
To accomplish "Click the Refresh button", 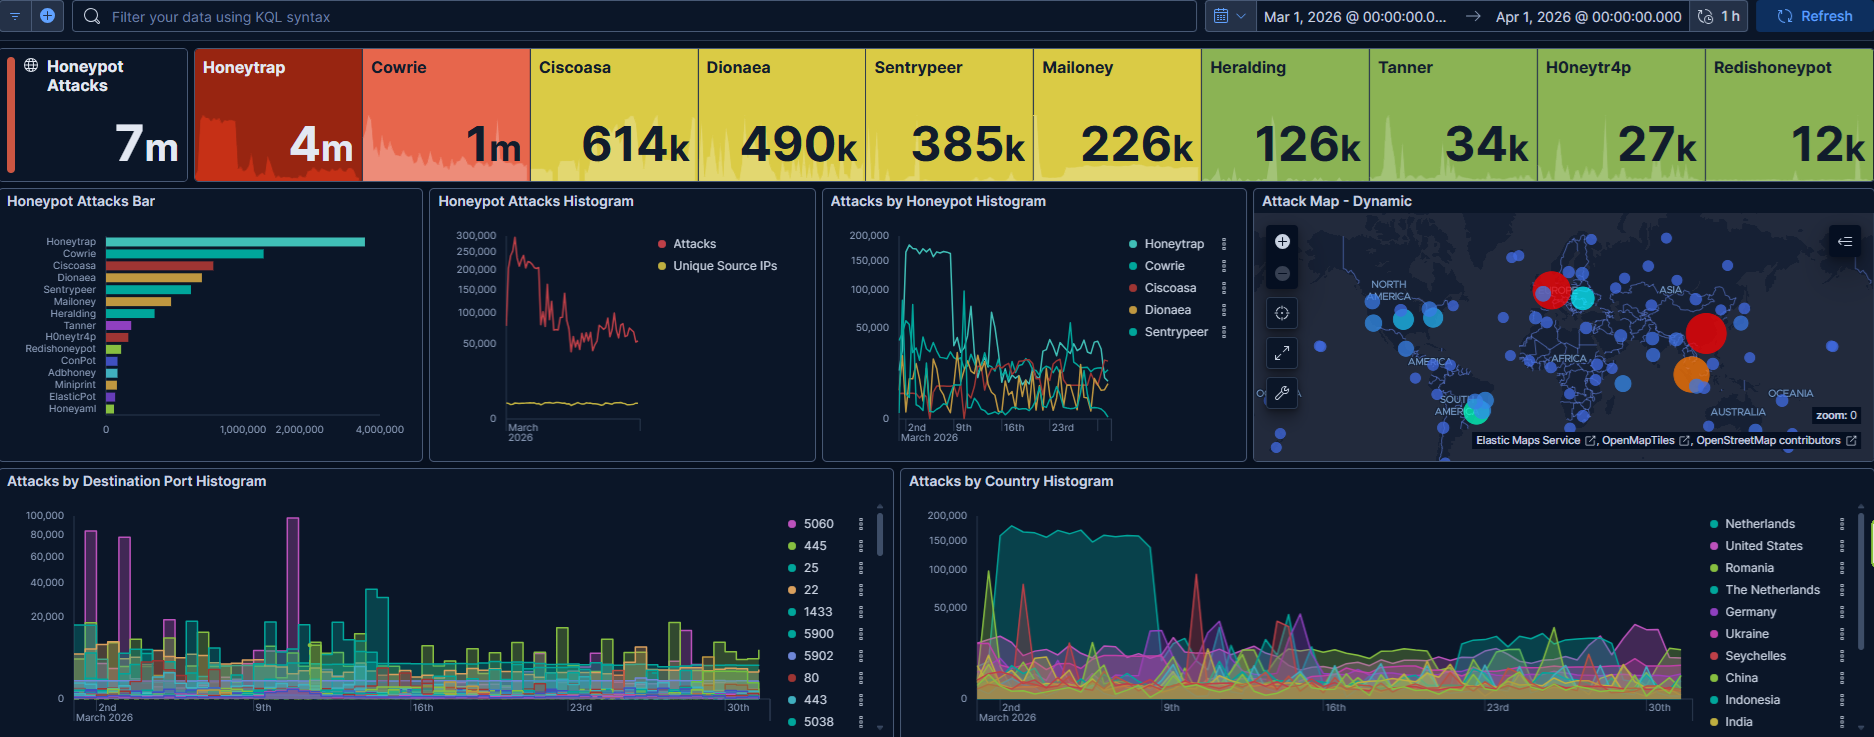I will tap(1814, 16).
